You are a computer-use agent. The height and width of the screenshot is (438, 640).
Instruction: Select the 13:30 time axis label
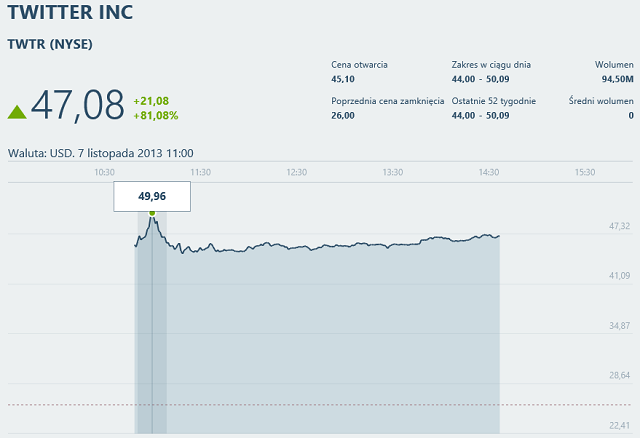pyautogui.click(x=393, y=172)
